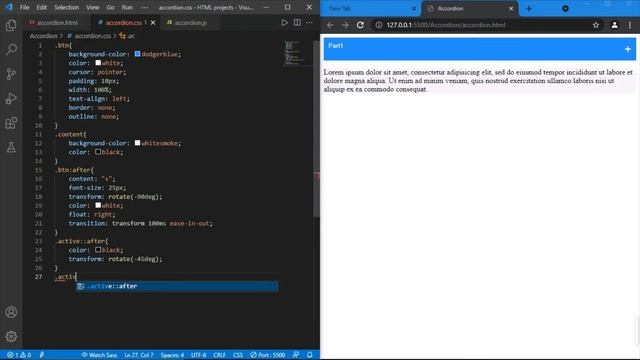Screen dimensions: 640x360
Task: Open the Run menu
Action: [x=127, y=7]
